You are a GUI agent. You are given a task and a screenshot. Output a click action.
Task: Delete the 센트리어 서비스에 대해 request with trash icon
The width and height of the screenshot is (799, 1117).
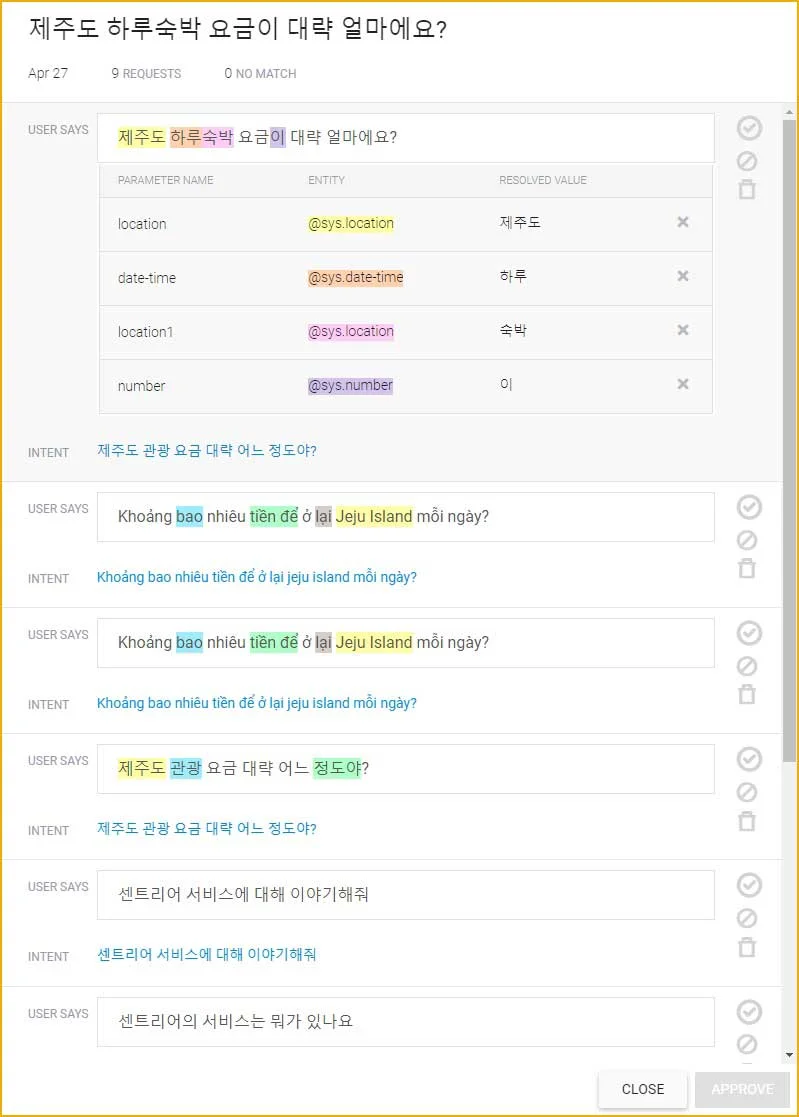coord(747,947)
